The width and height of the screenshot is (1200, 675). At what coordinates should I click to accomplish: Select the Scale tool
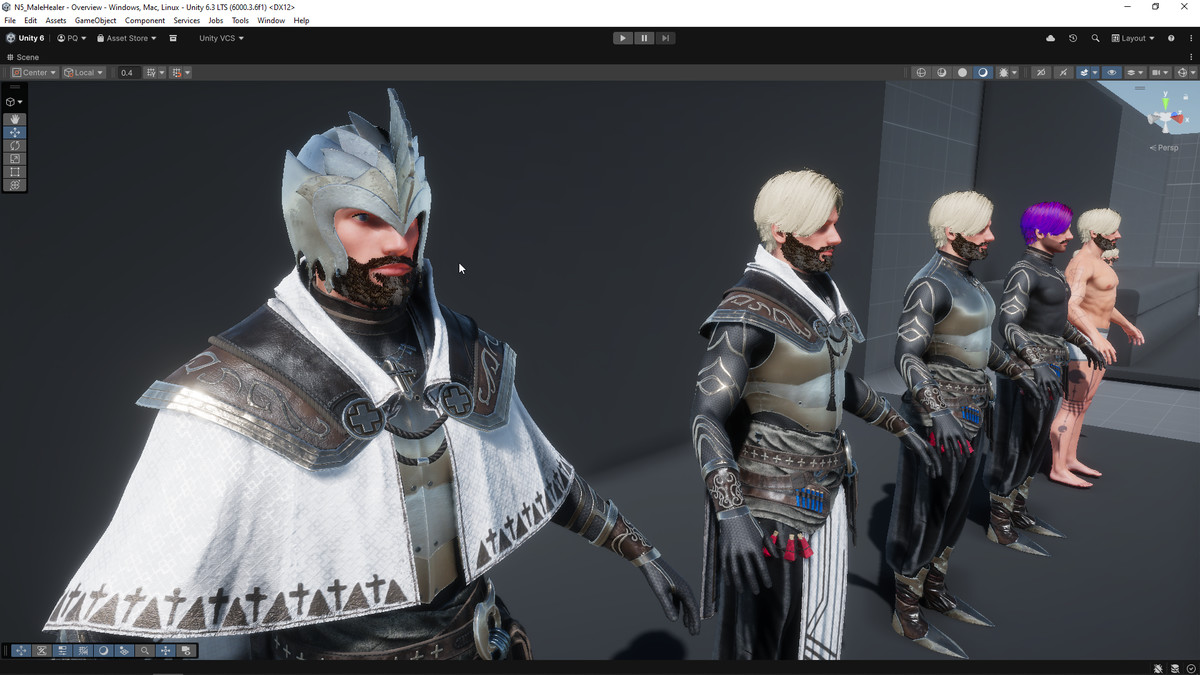point(15,159)
